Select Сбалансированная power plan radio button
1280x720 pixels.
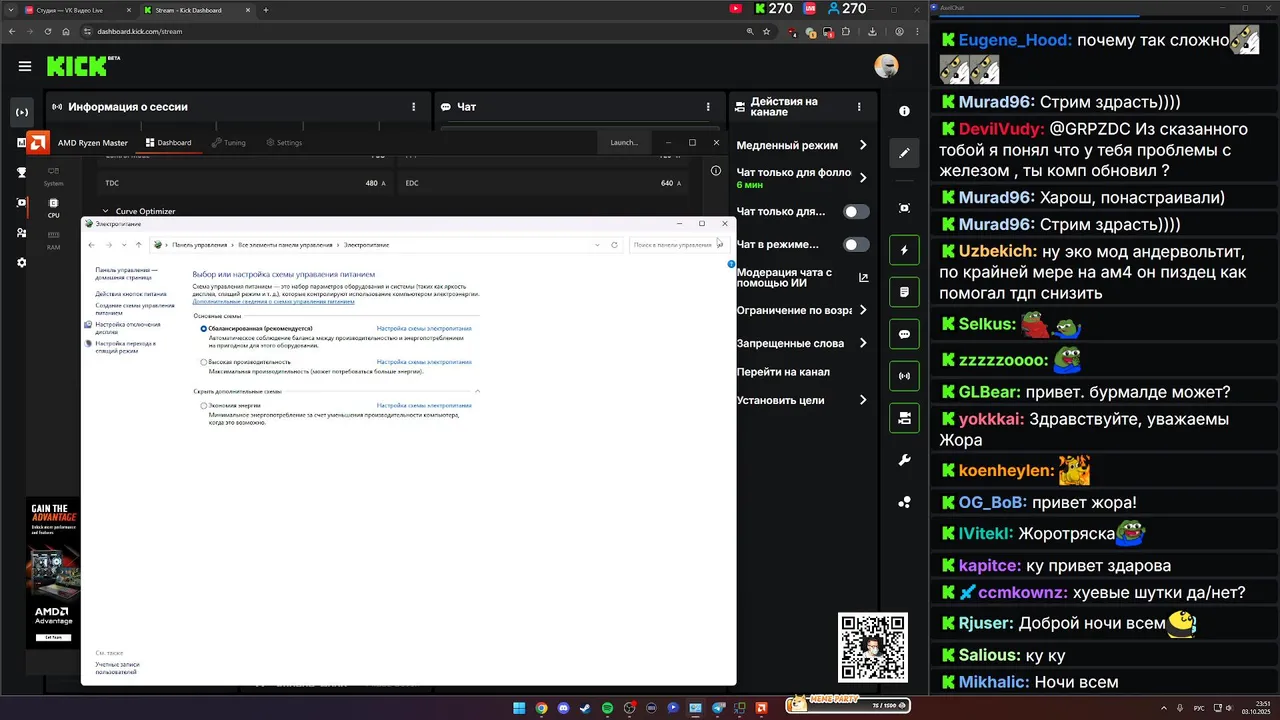[x=204, y=328]
